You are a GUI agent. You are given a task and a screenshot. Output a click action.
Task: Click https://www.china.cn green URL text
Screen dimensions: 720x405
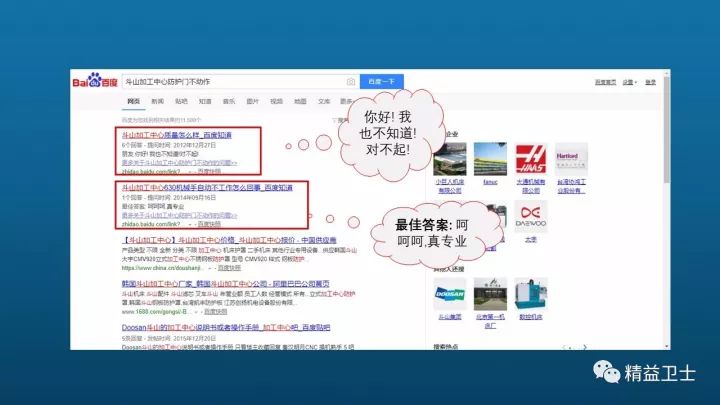click(163, 268)
